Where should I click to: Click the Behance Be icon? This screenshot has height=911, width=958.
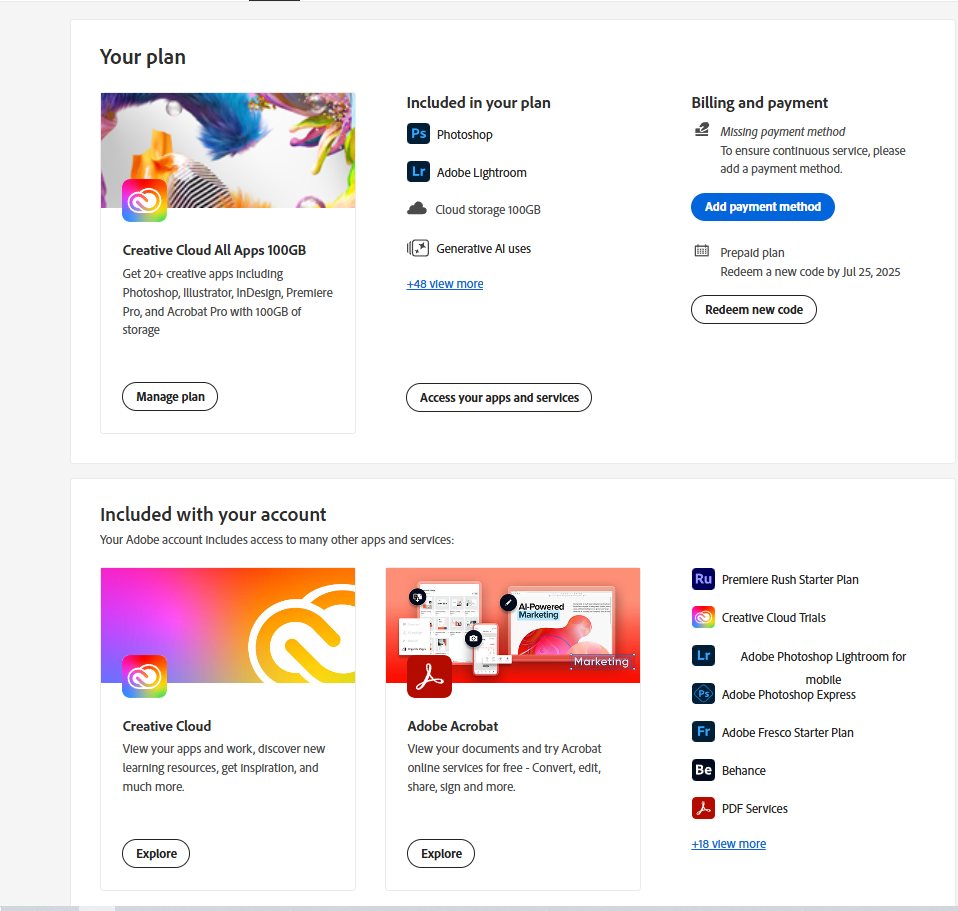(703, 770)
